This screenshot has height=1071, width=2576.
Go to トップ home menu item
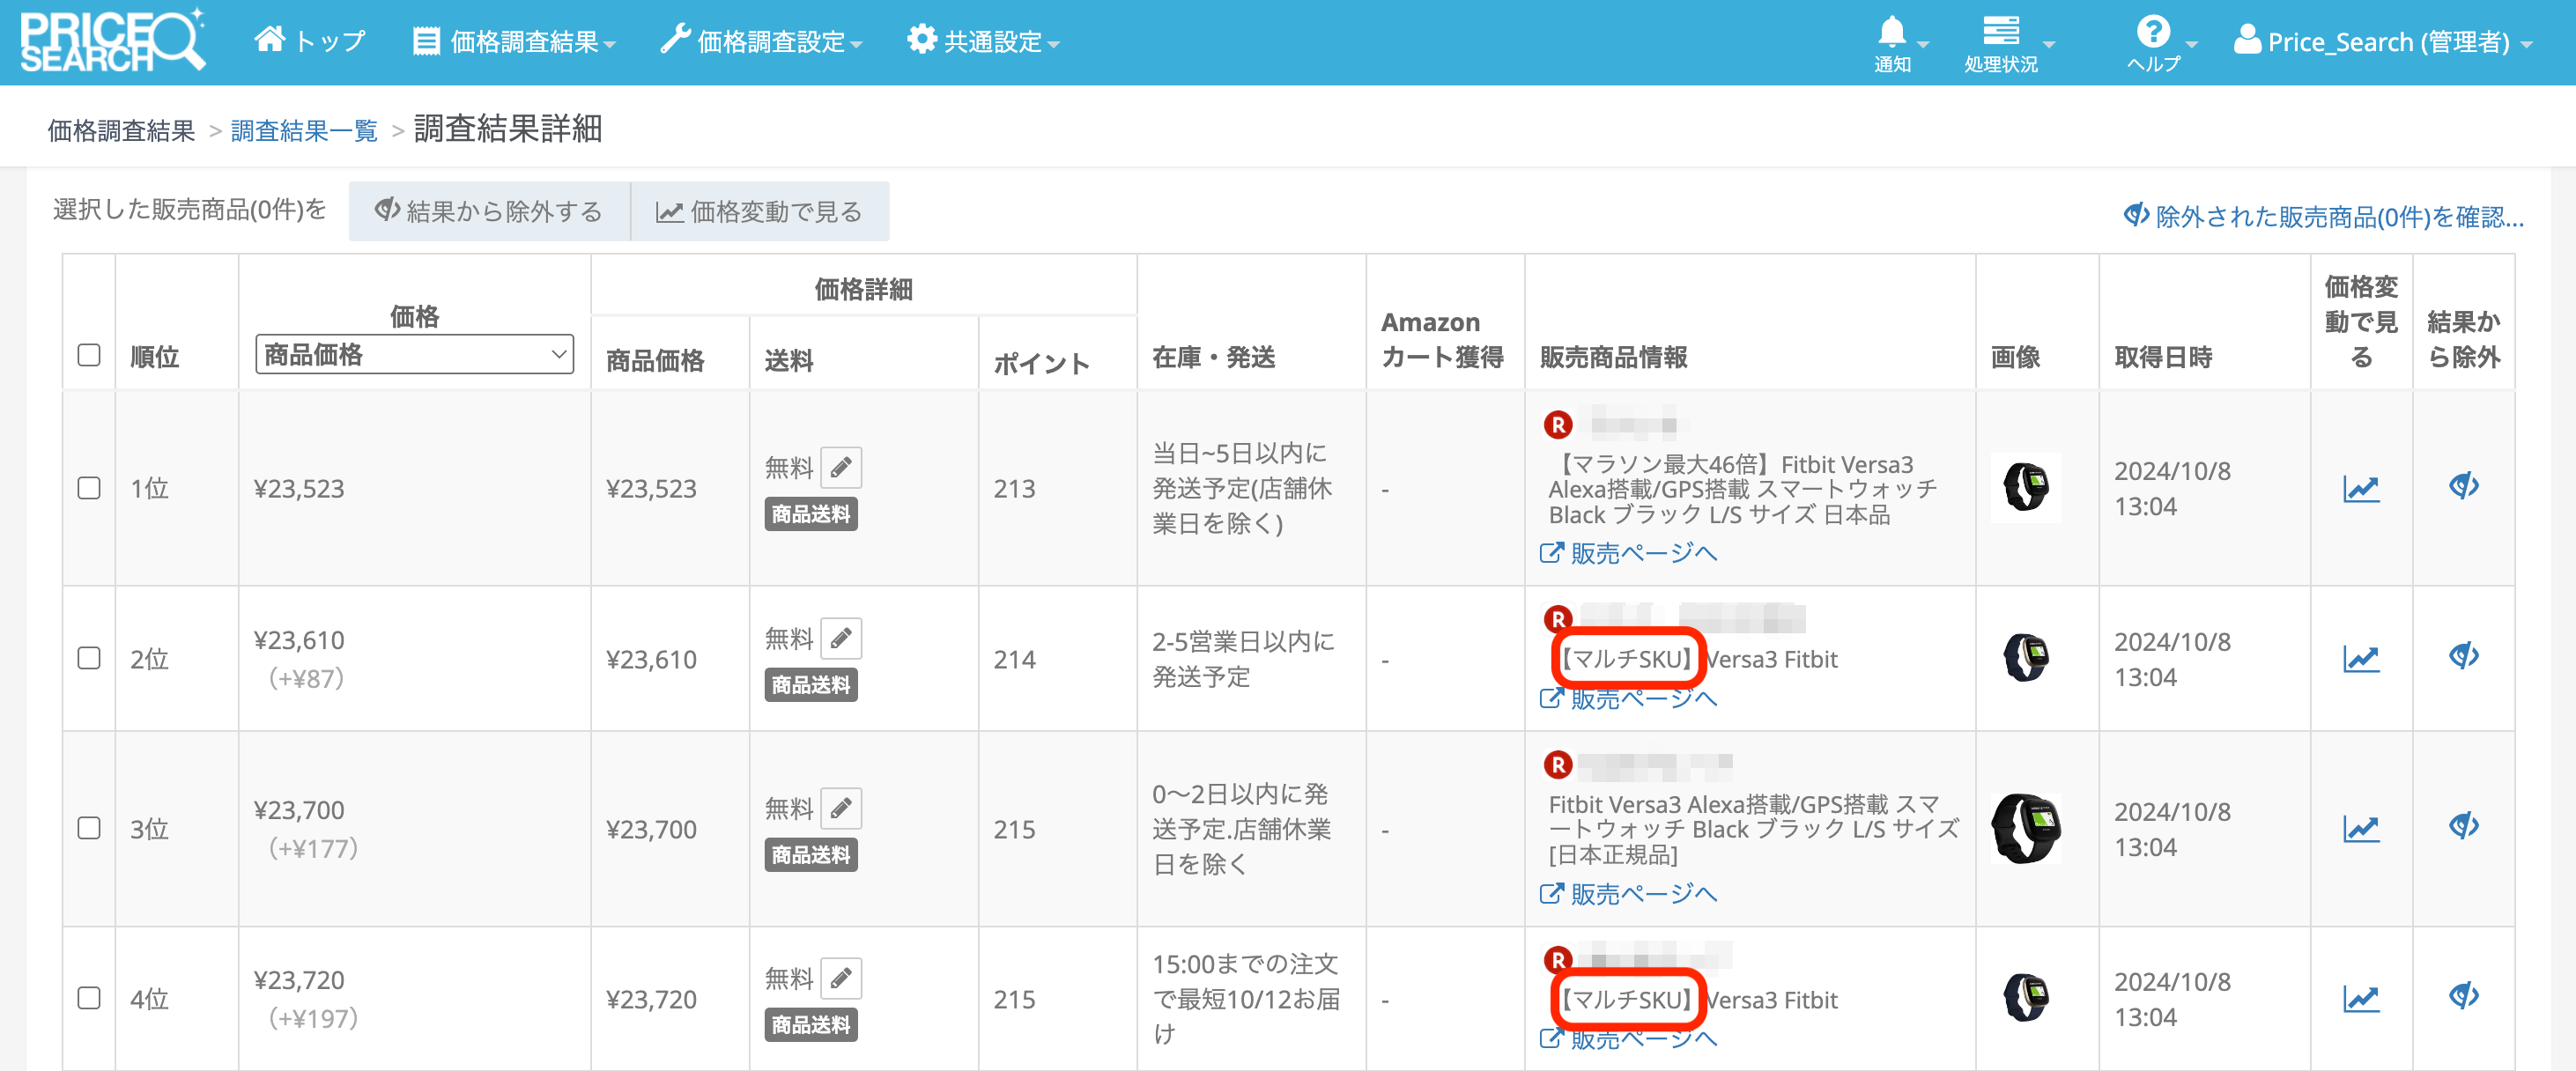pyautogui.click(x=310, y=42)
